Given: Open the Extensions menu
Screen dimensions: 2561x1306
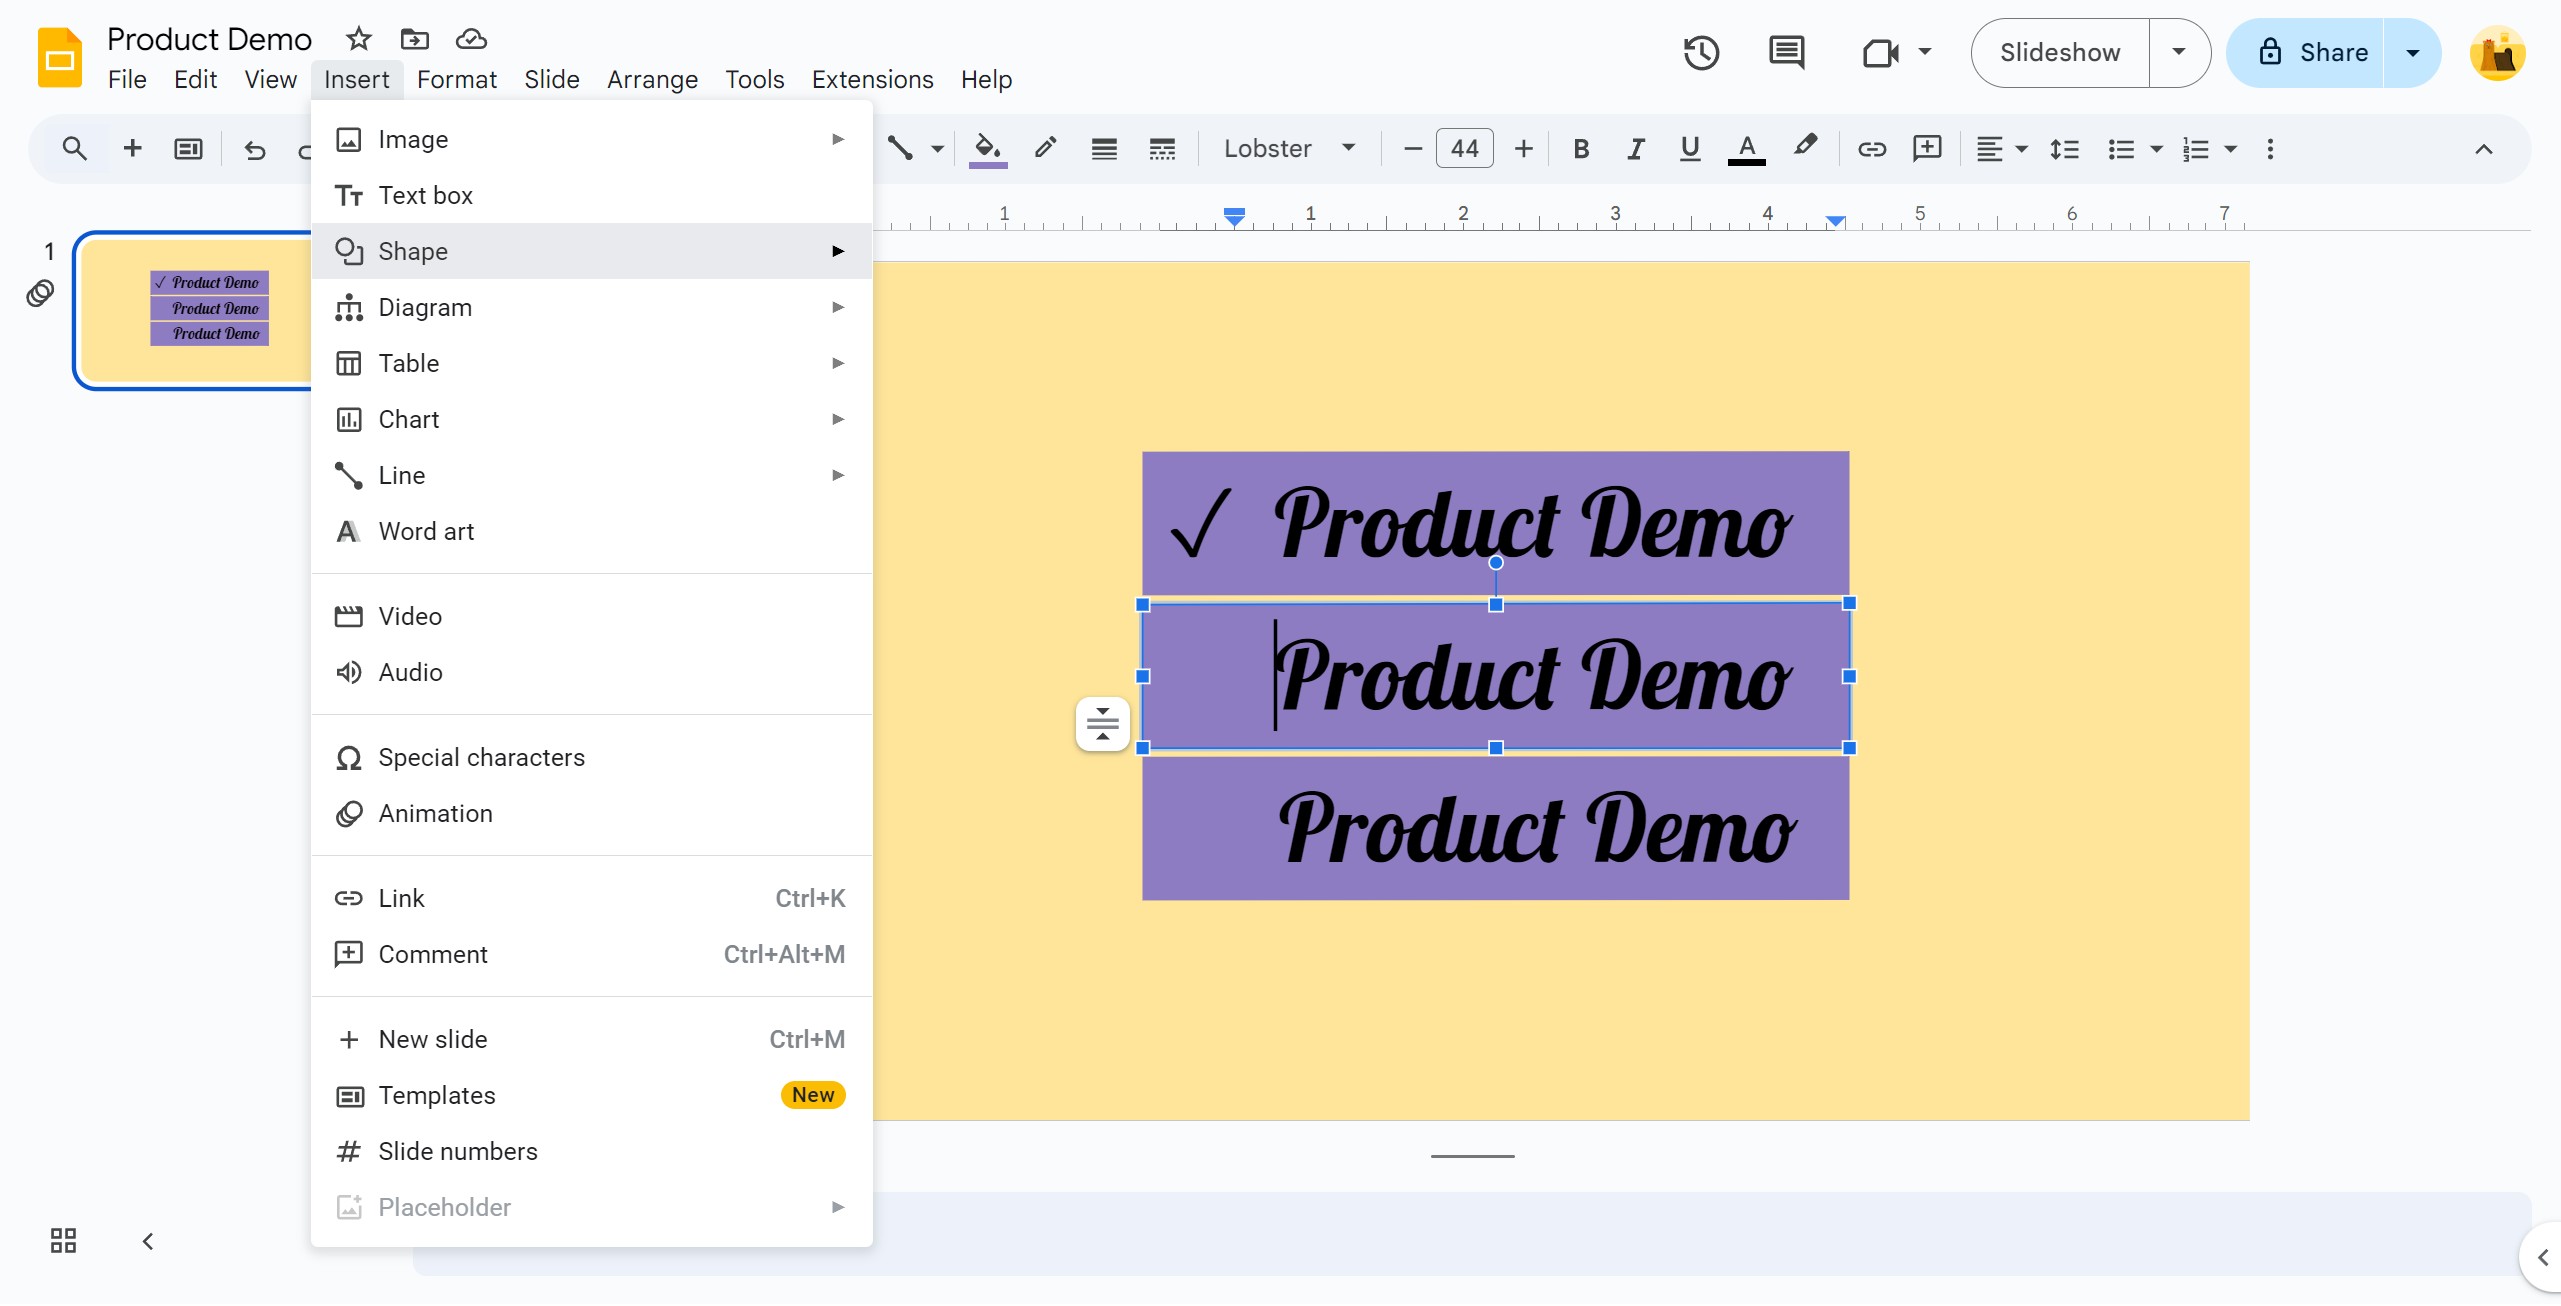Looking at the screenshot, I should [x=872, y=79].
